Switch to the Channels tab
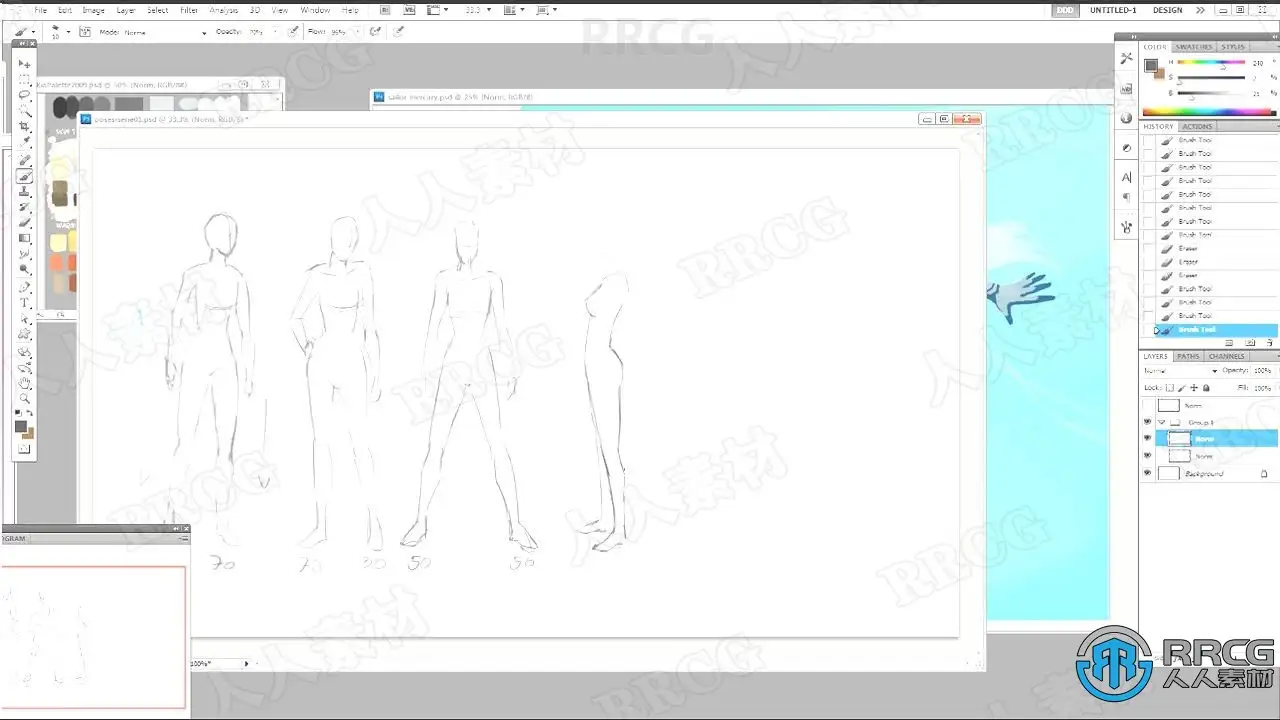 coord(1226,356)
